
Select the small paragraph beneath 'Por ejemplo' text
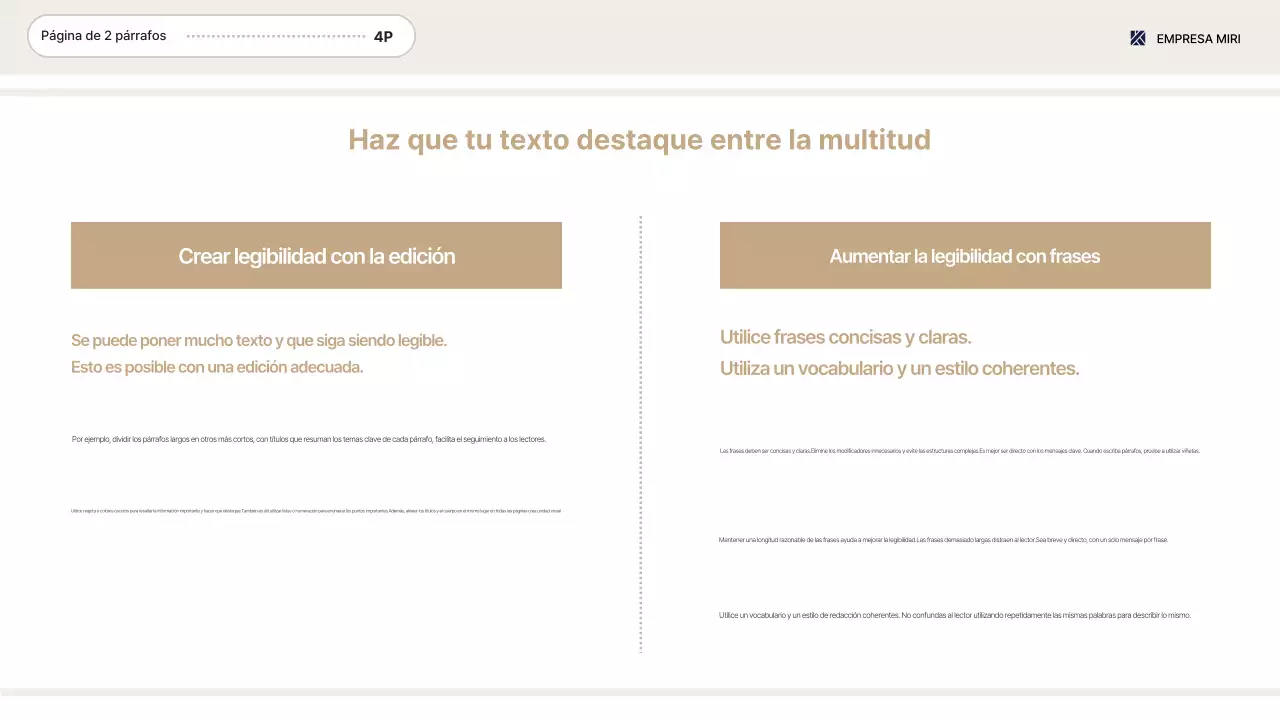[316, 510]
